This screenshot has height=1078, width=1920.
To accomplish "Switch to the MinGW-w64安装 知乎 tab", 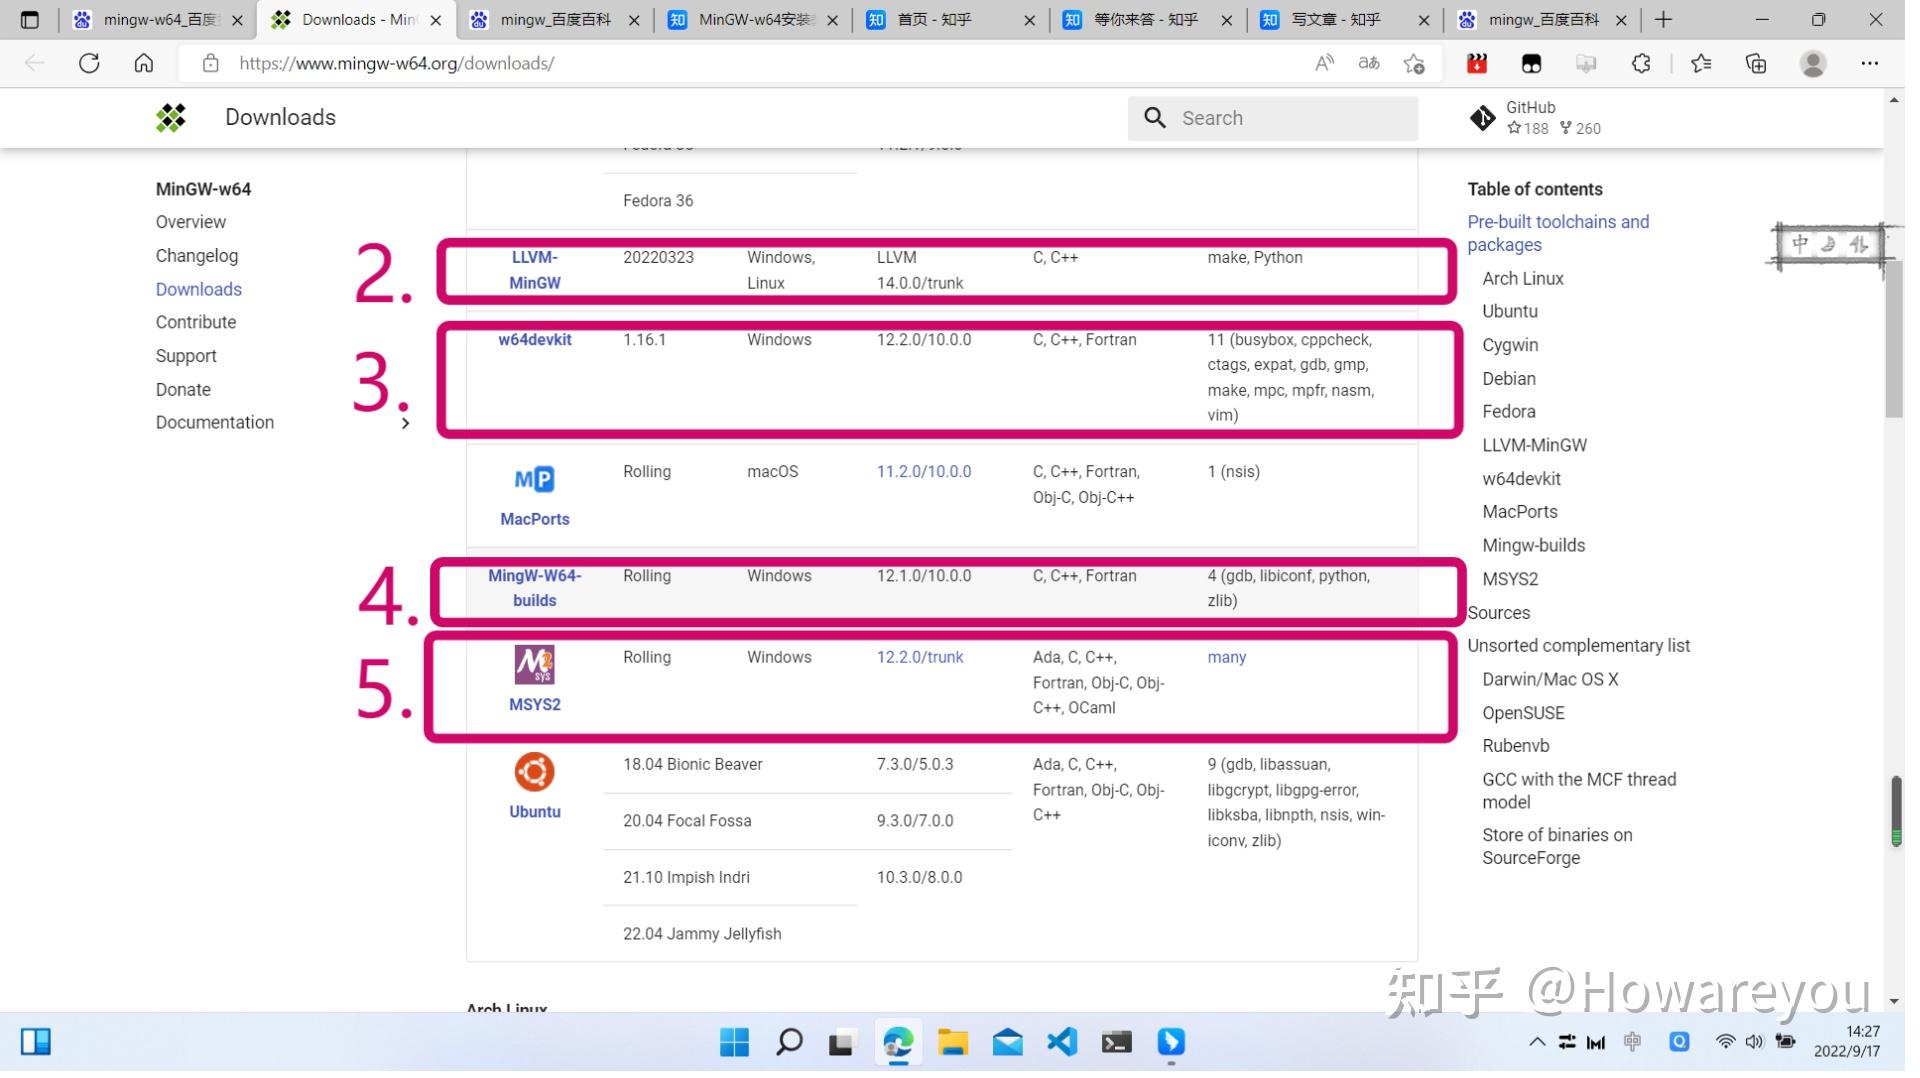I will (x=755, y=19).
